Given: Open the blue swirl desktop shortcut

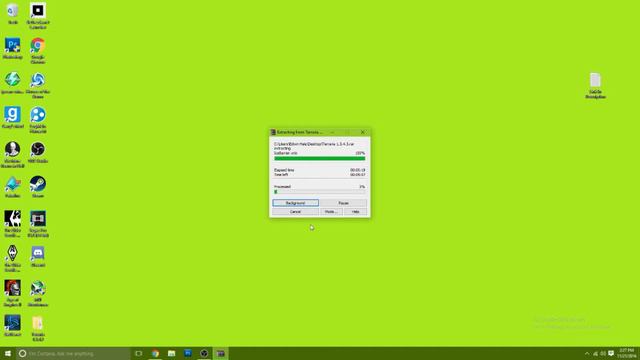Looking at the screenshot, I should (x=38, y=85).
